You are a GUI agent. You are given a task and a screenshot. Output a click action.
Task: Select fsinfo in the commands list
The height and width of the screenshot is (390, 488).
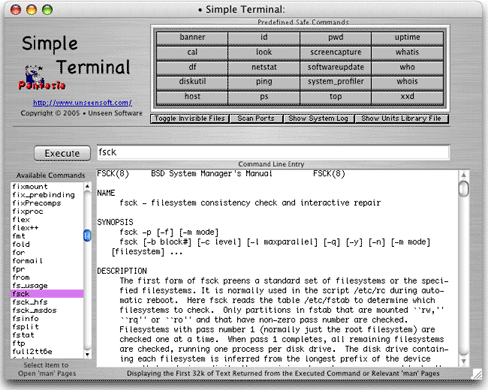click(x=47, y=319)
